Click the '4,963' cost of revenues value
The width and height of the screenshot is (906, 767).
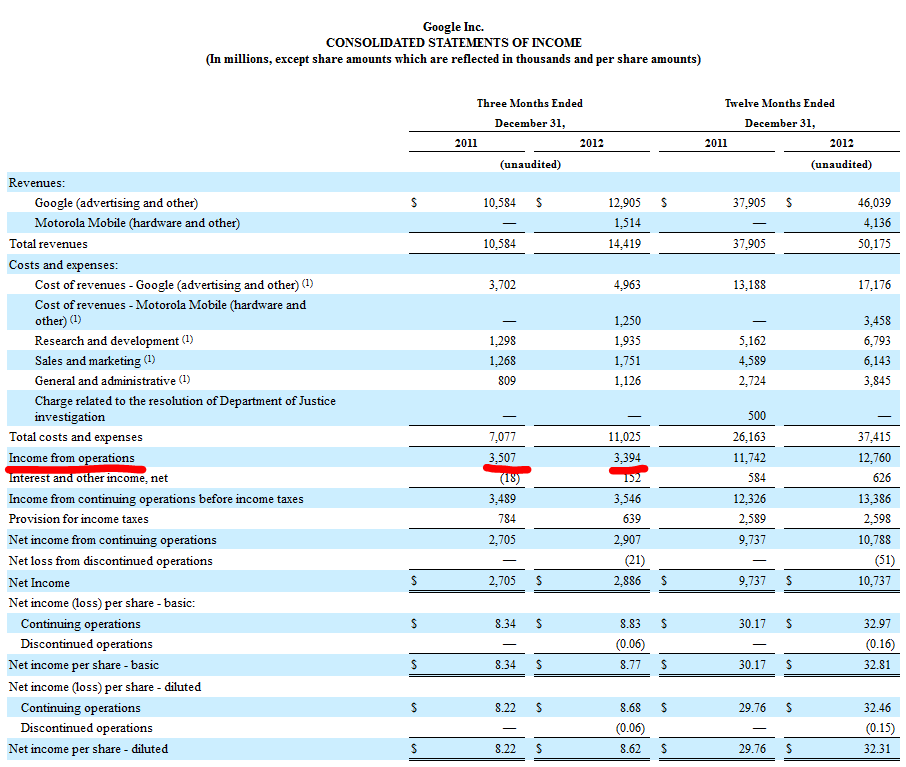[627, 285]
